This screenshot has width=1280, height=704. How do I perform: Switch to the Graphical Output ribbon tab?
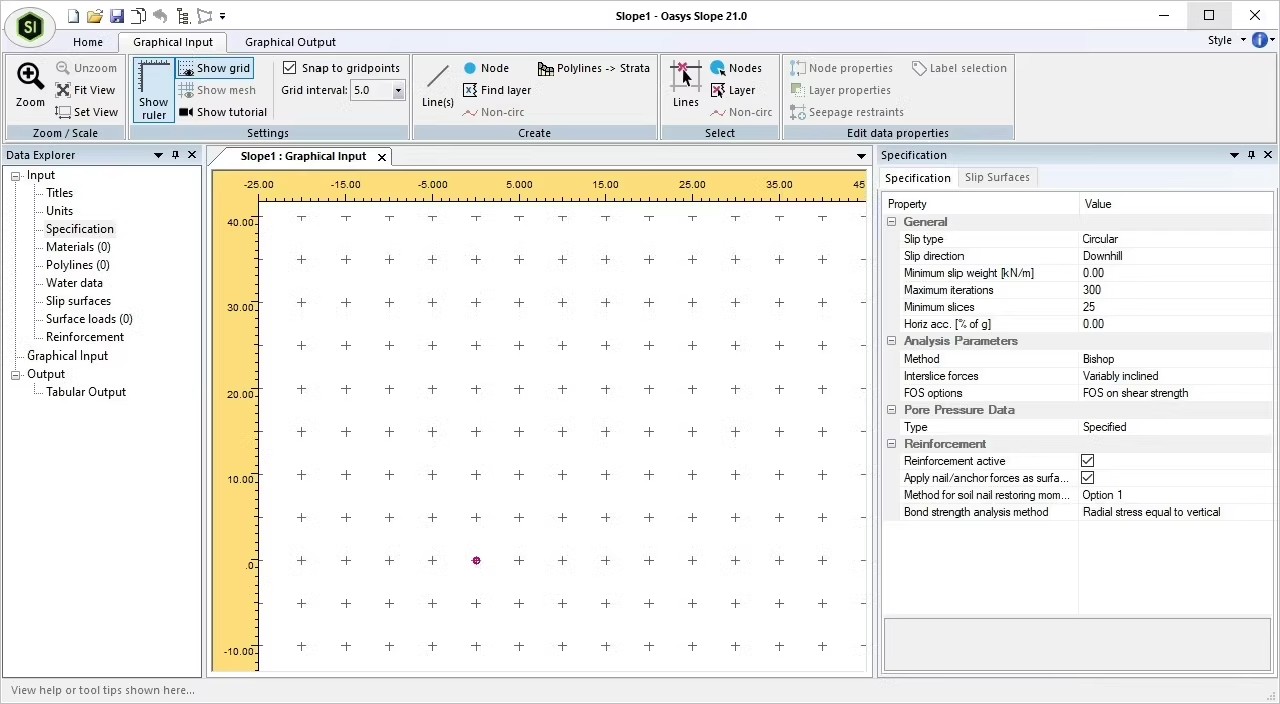(290, 42)
